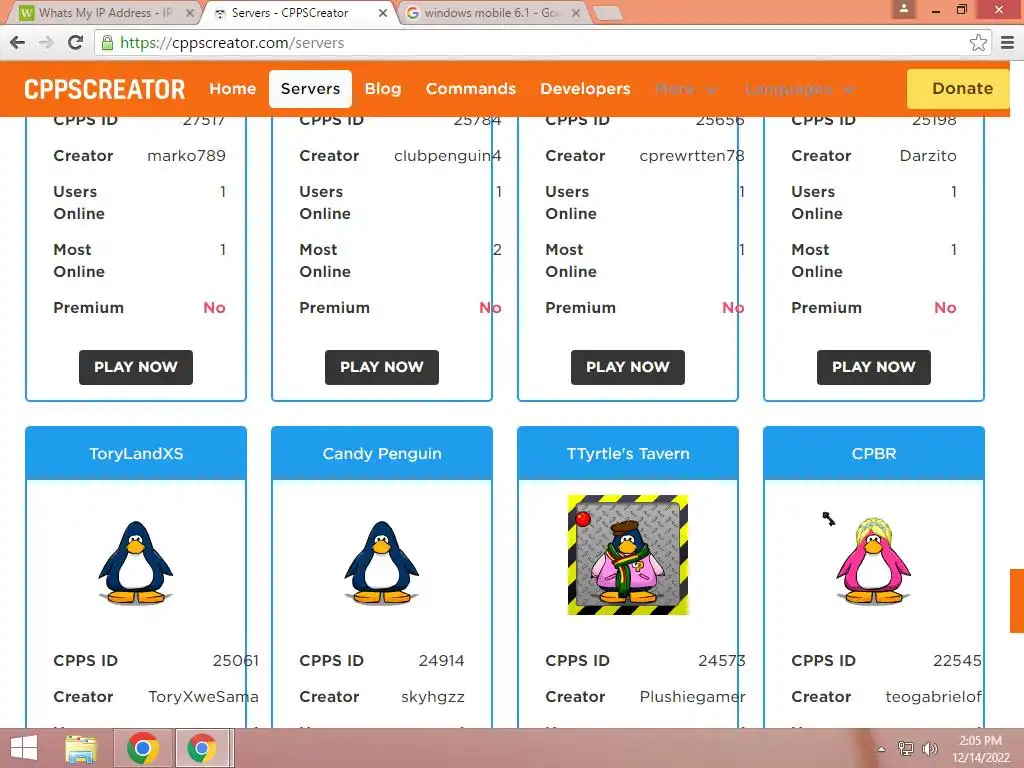
Task: Click the orange page scrollbar thumb
Action: [x=1017, y=601]
